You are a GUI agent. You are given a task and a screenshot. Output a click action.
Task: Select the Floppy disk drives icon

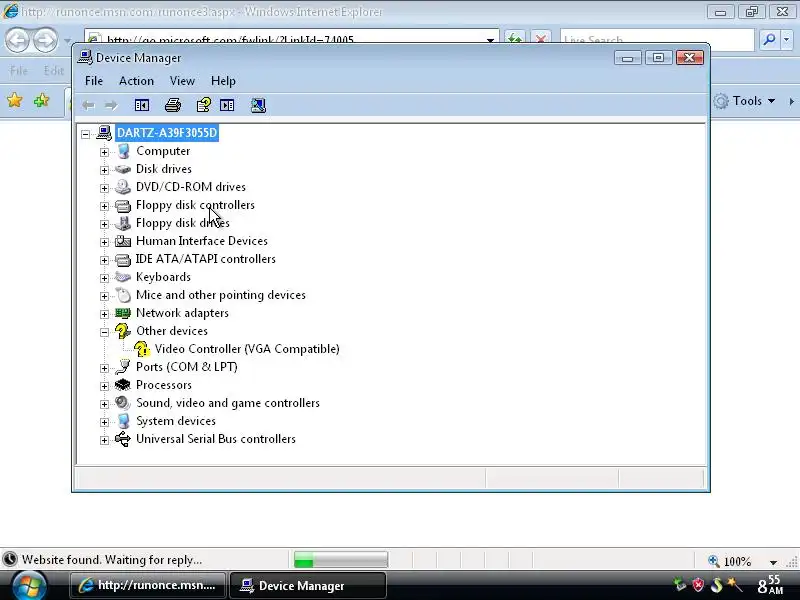pos(123,223)
